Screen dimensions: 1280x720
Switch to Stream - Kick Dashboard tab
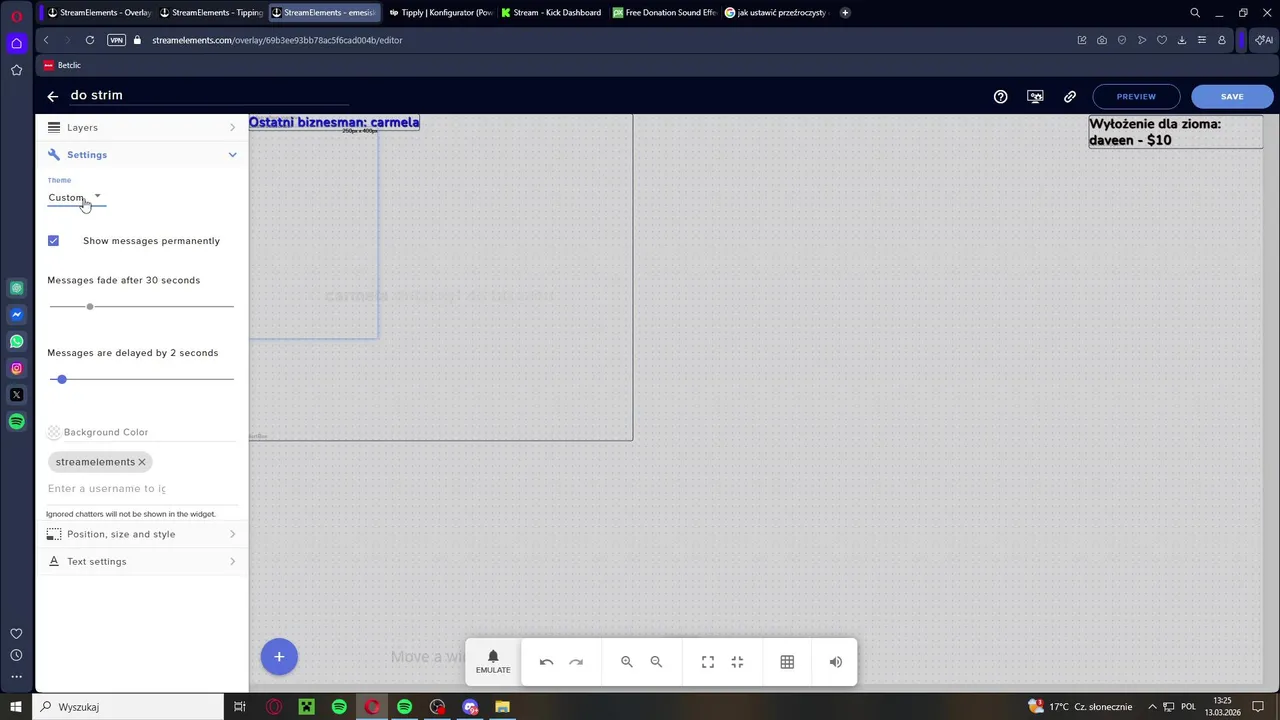552,13
